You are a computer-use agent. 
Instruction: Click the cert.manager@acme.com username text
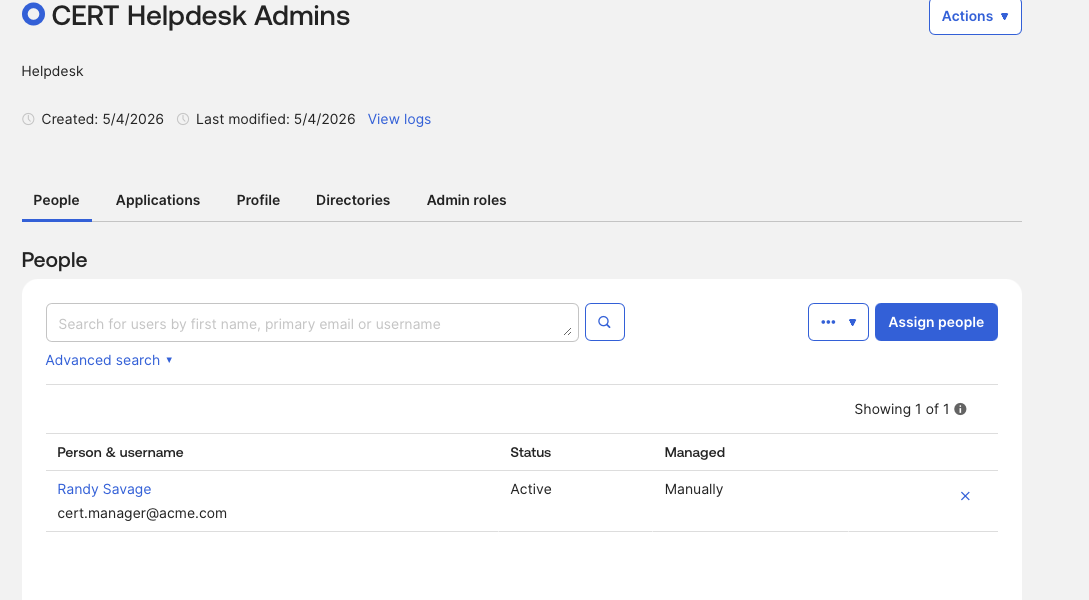[x=142, y=513]
